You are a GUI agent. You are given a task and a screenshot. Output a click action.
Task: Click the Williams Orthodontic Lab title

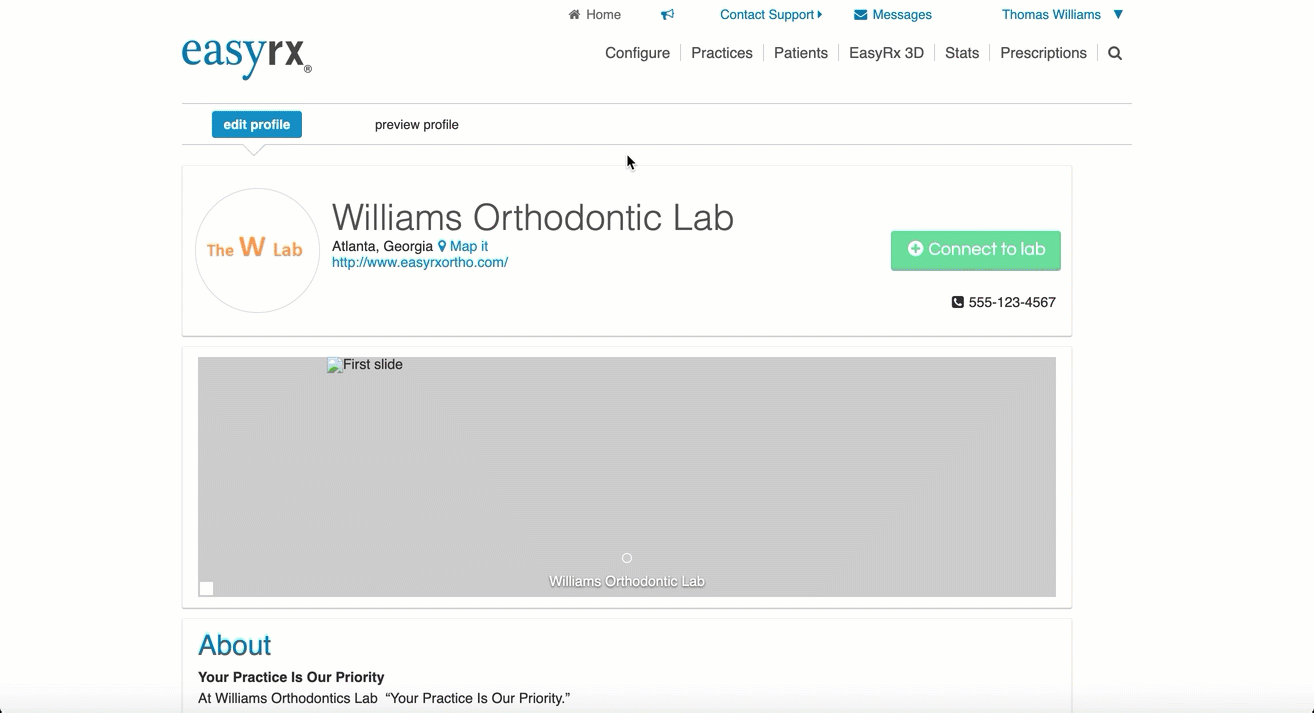(533, 217)
